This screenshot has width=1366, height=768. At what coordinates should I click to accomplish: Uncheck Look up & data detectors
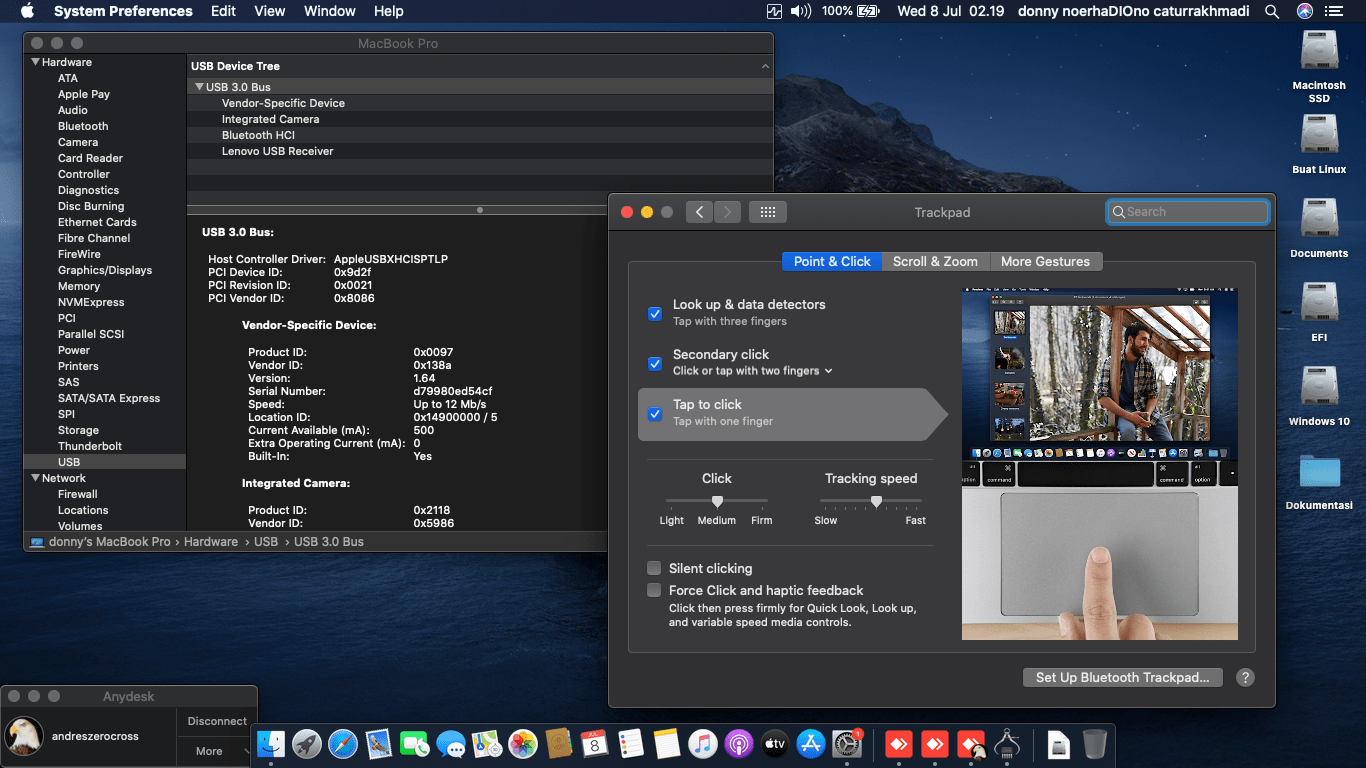(655, 313)
